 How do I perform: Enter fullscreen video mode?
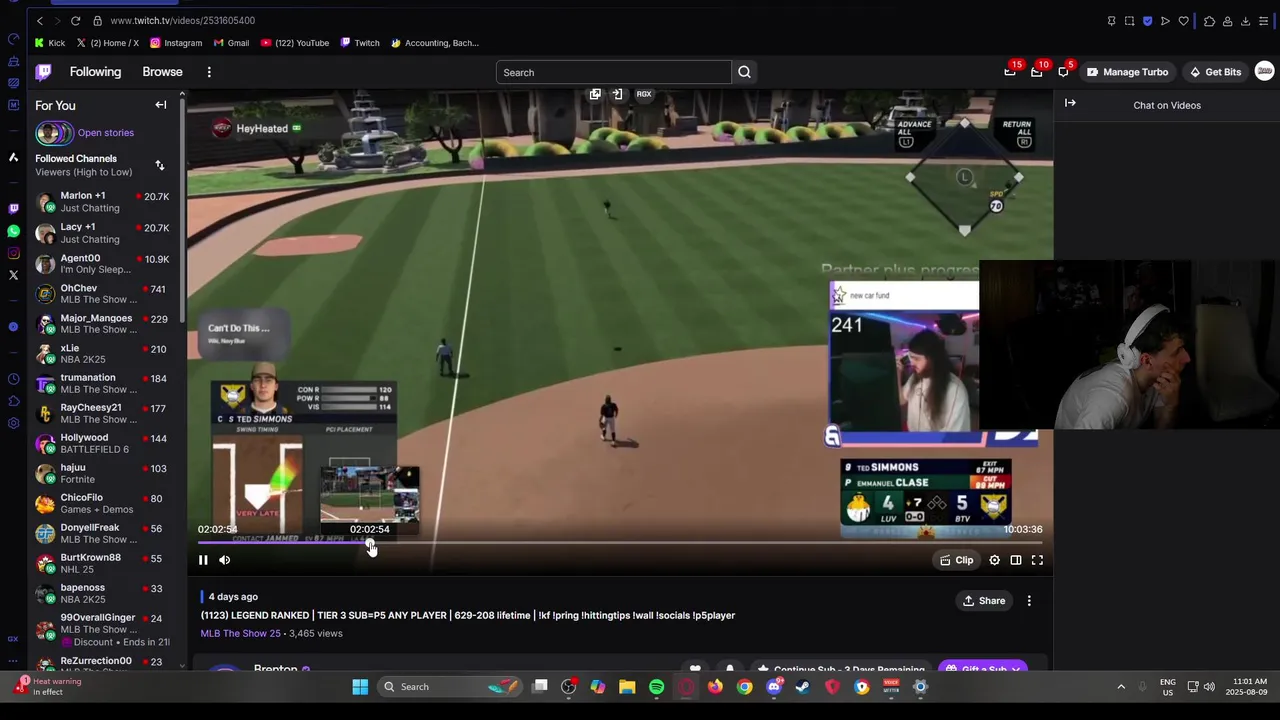pyautogui.click(x=1037, y=560)
